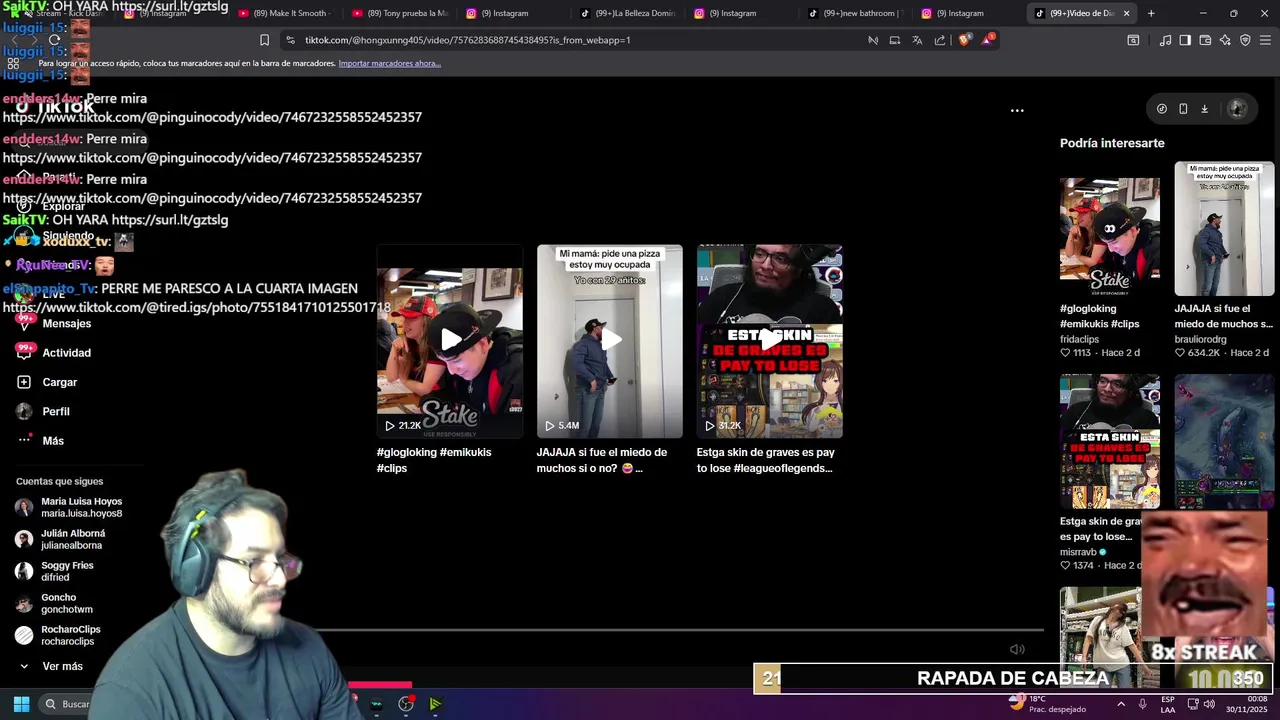Click the taskbar Buscar search box
This screenshot has height=720, width=1280.
[x=66, y=704]
